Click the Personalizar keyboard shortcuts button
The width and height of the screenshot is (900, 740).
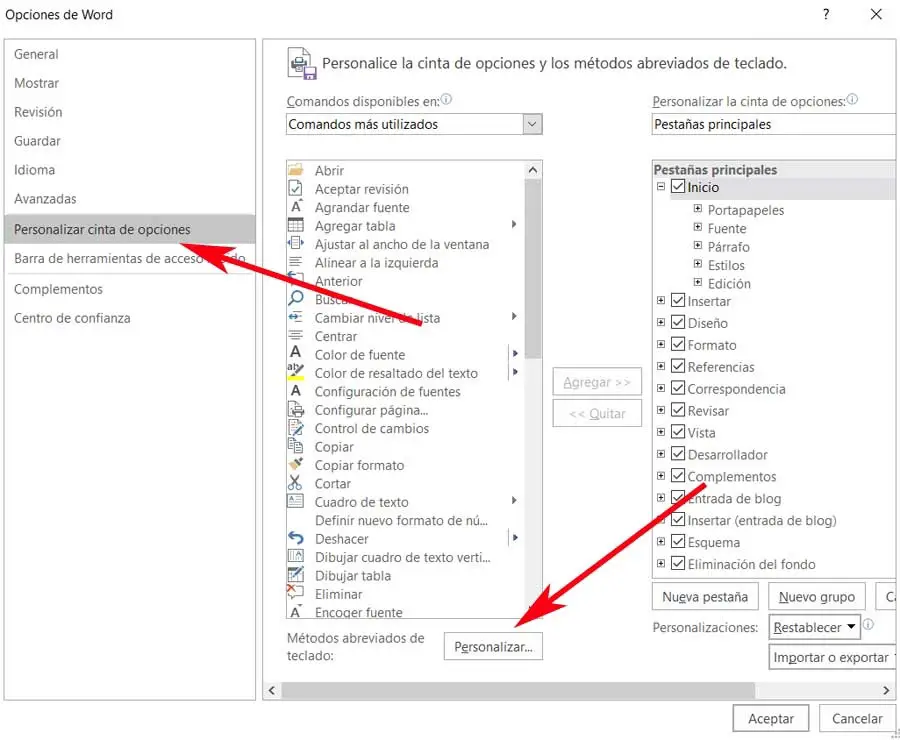[493, 646]
